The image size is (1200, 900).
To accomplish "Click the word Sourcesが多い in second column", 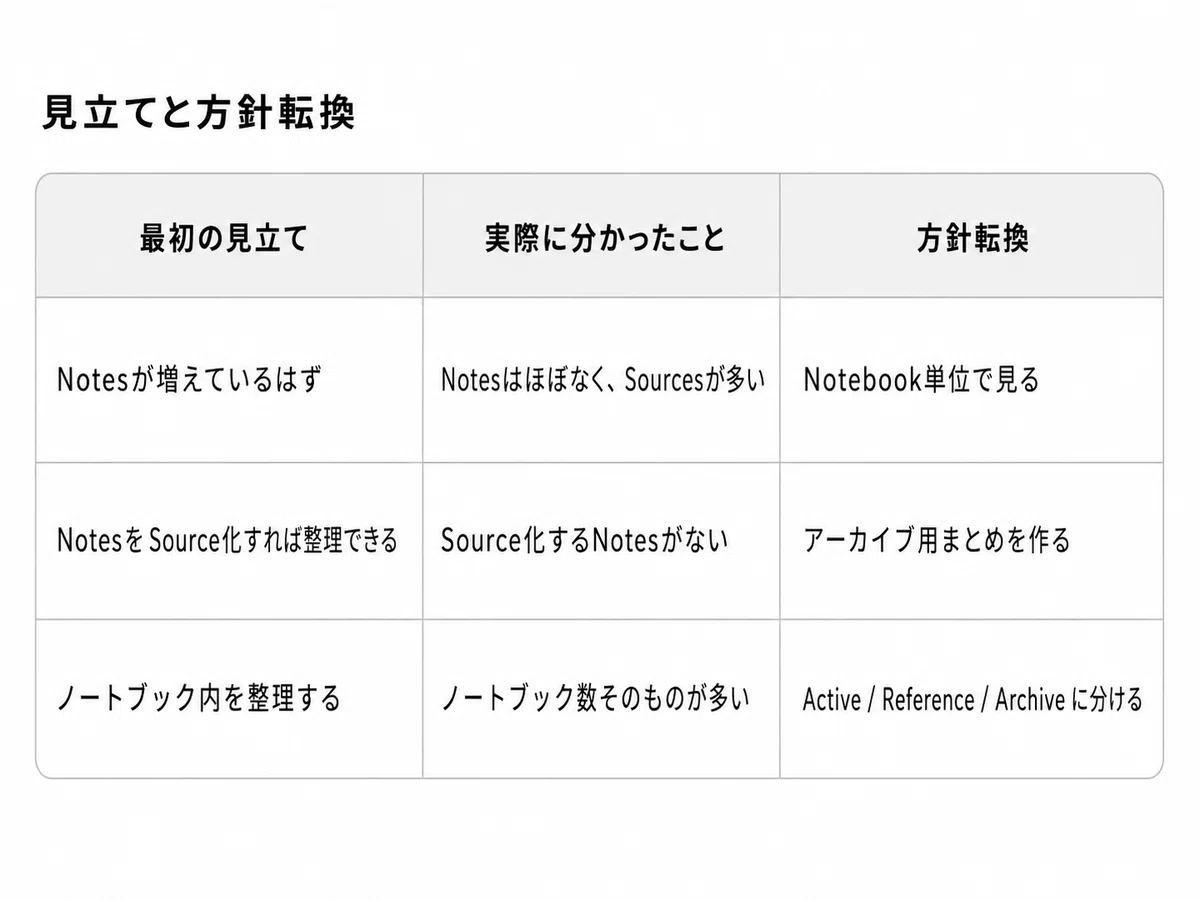I will click(x=696, y=381).
